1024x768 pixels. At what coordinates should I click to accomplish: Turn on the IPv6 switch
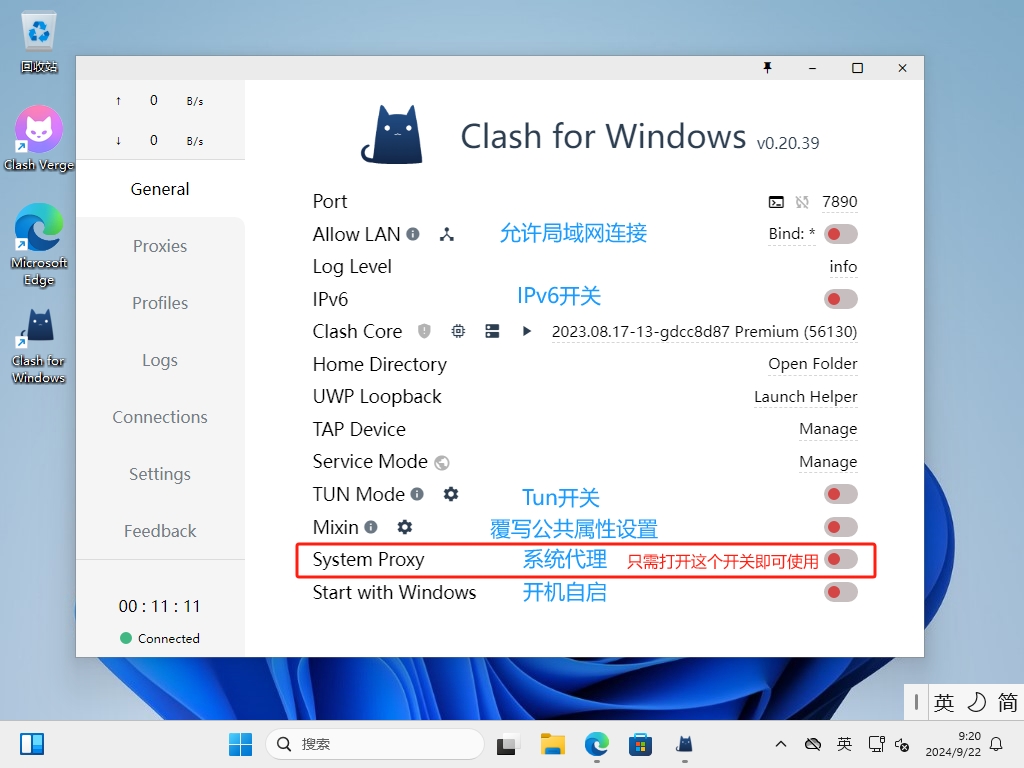pyautogui.click(x=840, y=298)
